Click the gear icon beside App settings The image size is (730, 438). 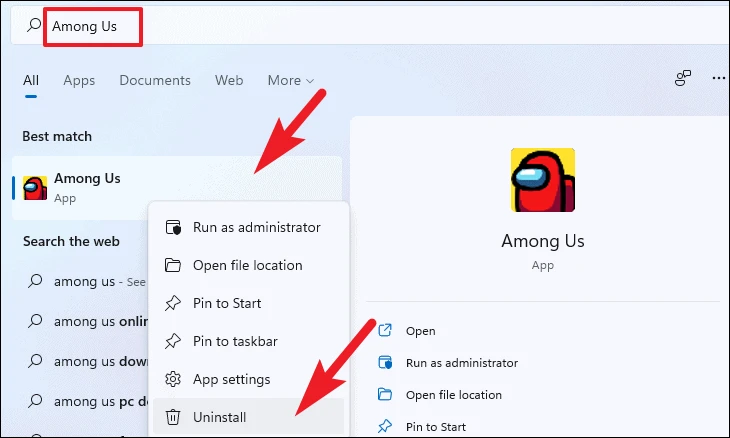pyautogui.click(x=173, y=379)
